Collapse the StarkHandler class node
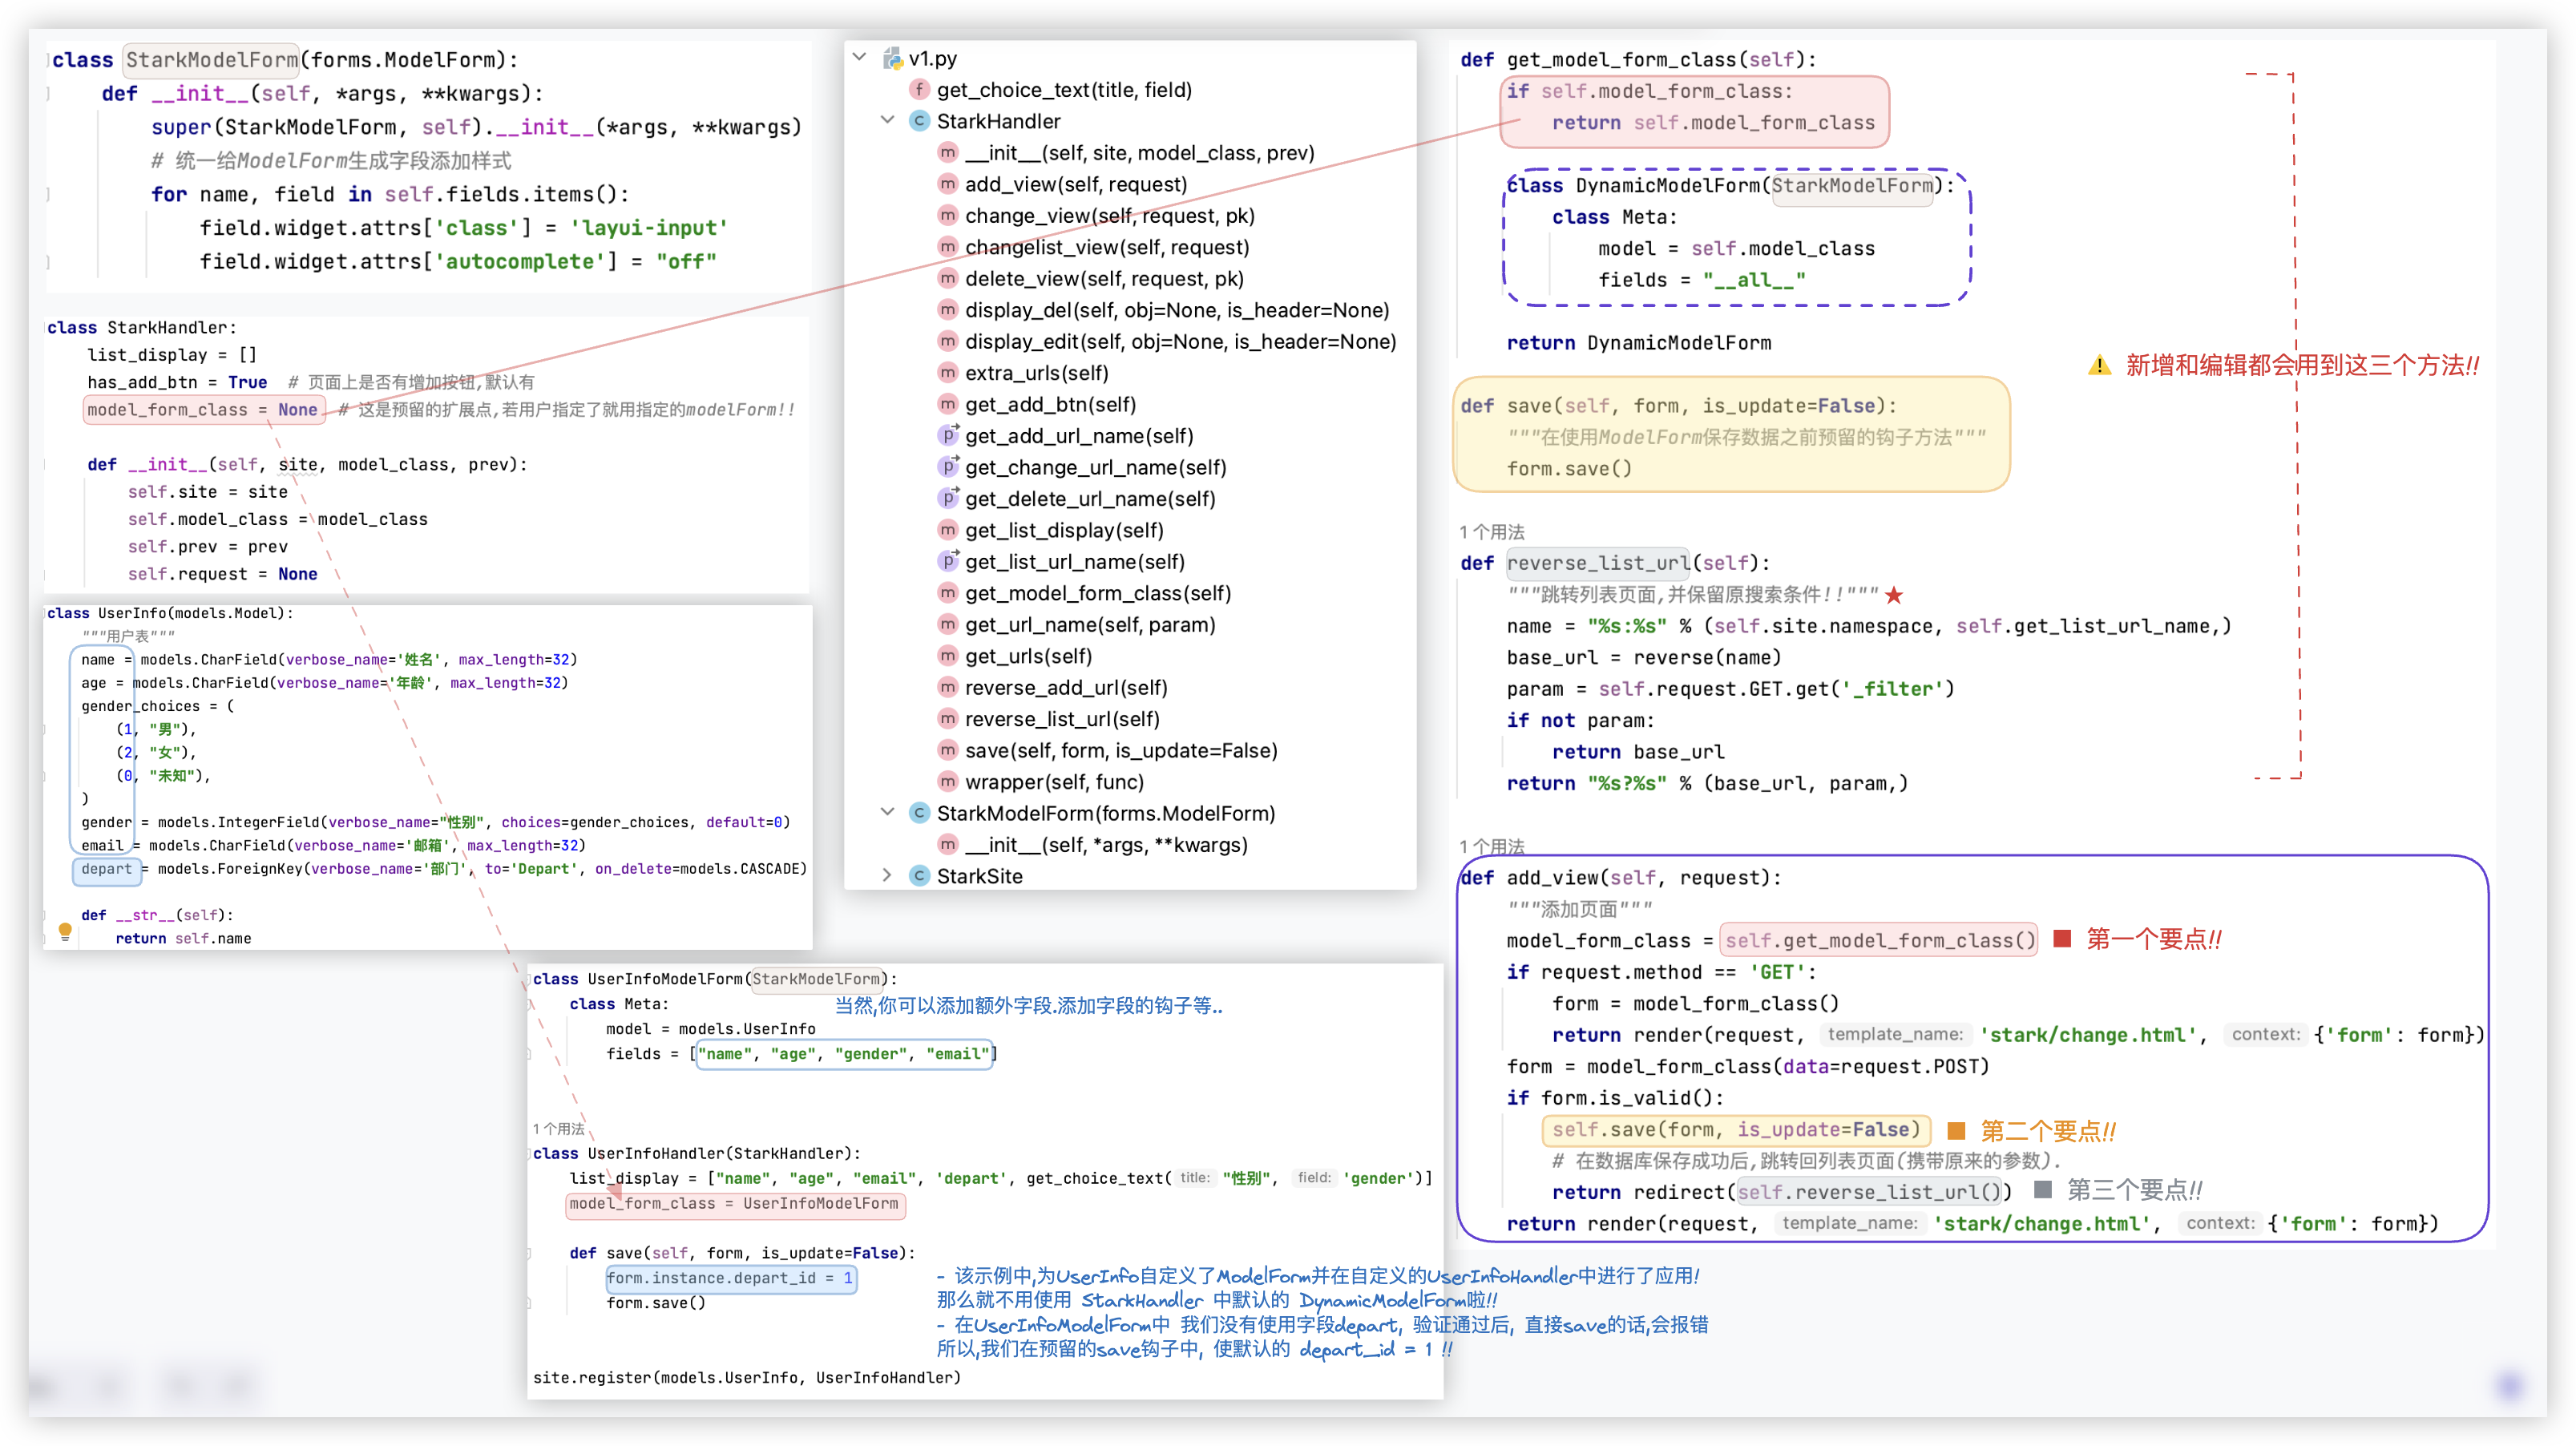Viewport: 2576px width, 1446px height. pyautogui.click(x=887, y=120)
